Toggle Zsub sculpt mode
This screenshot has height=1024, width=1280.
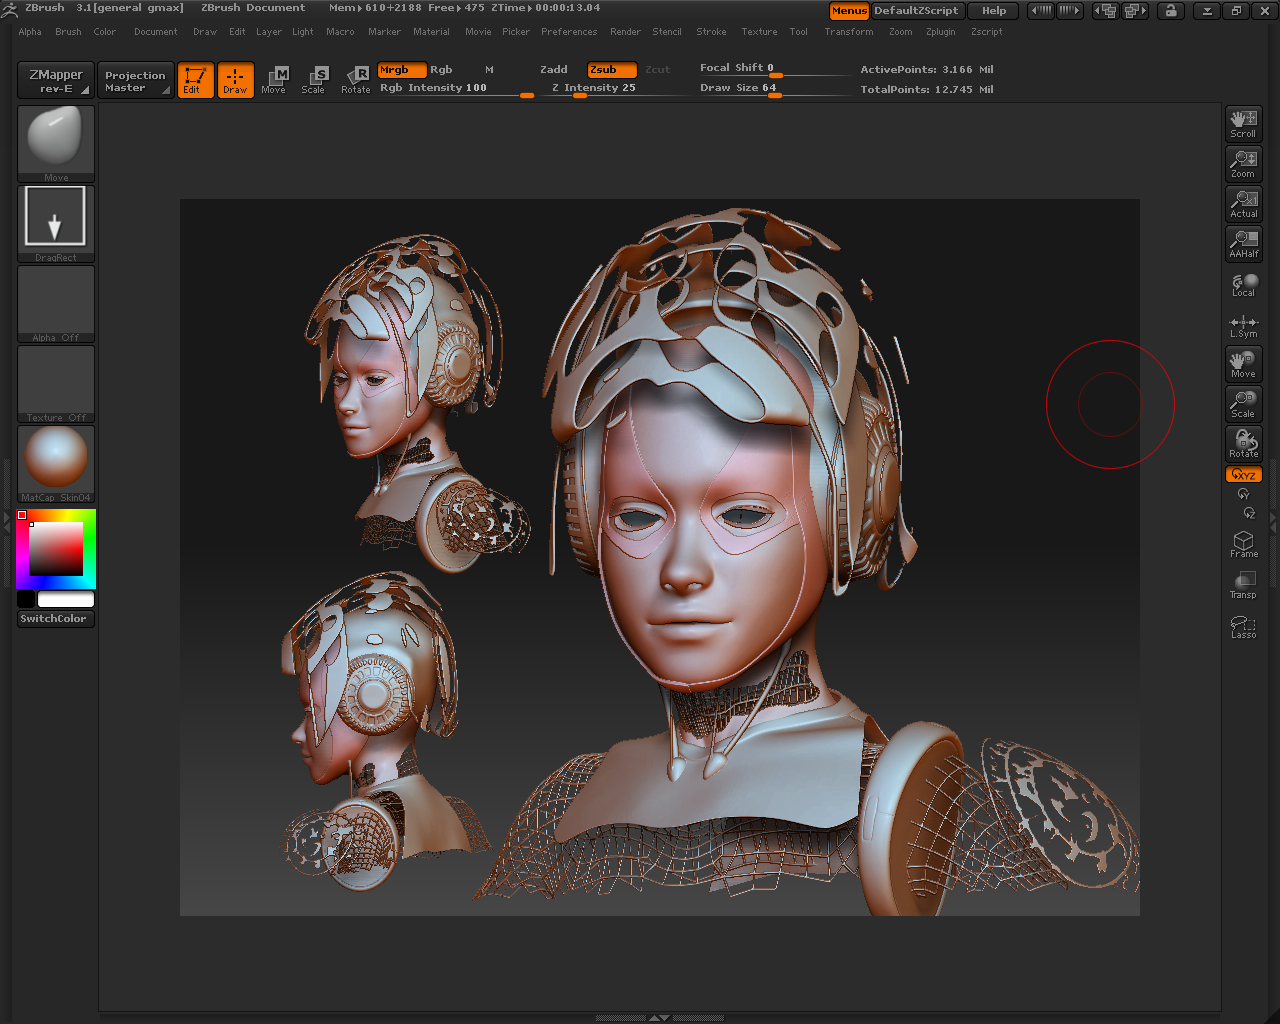coord(612,70)
